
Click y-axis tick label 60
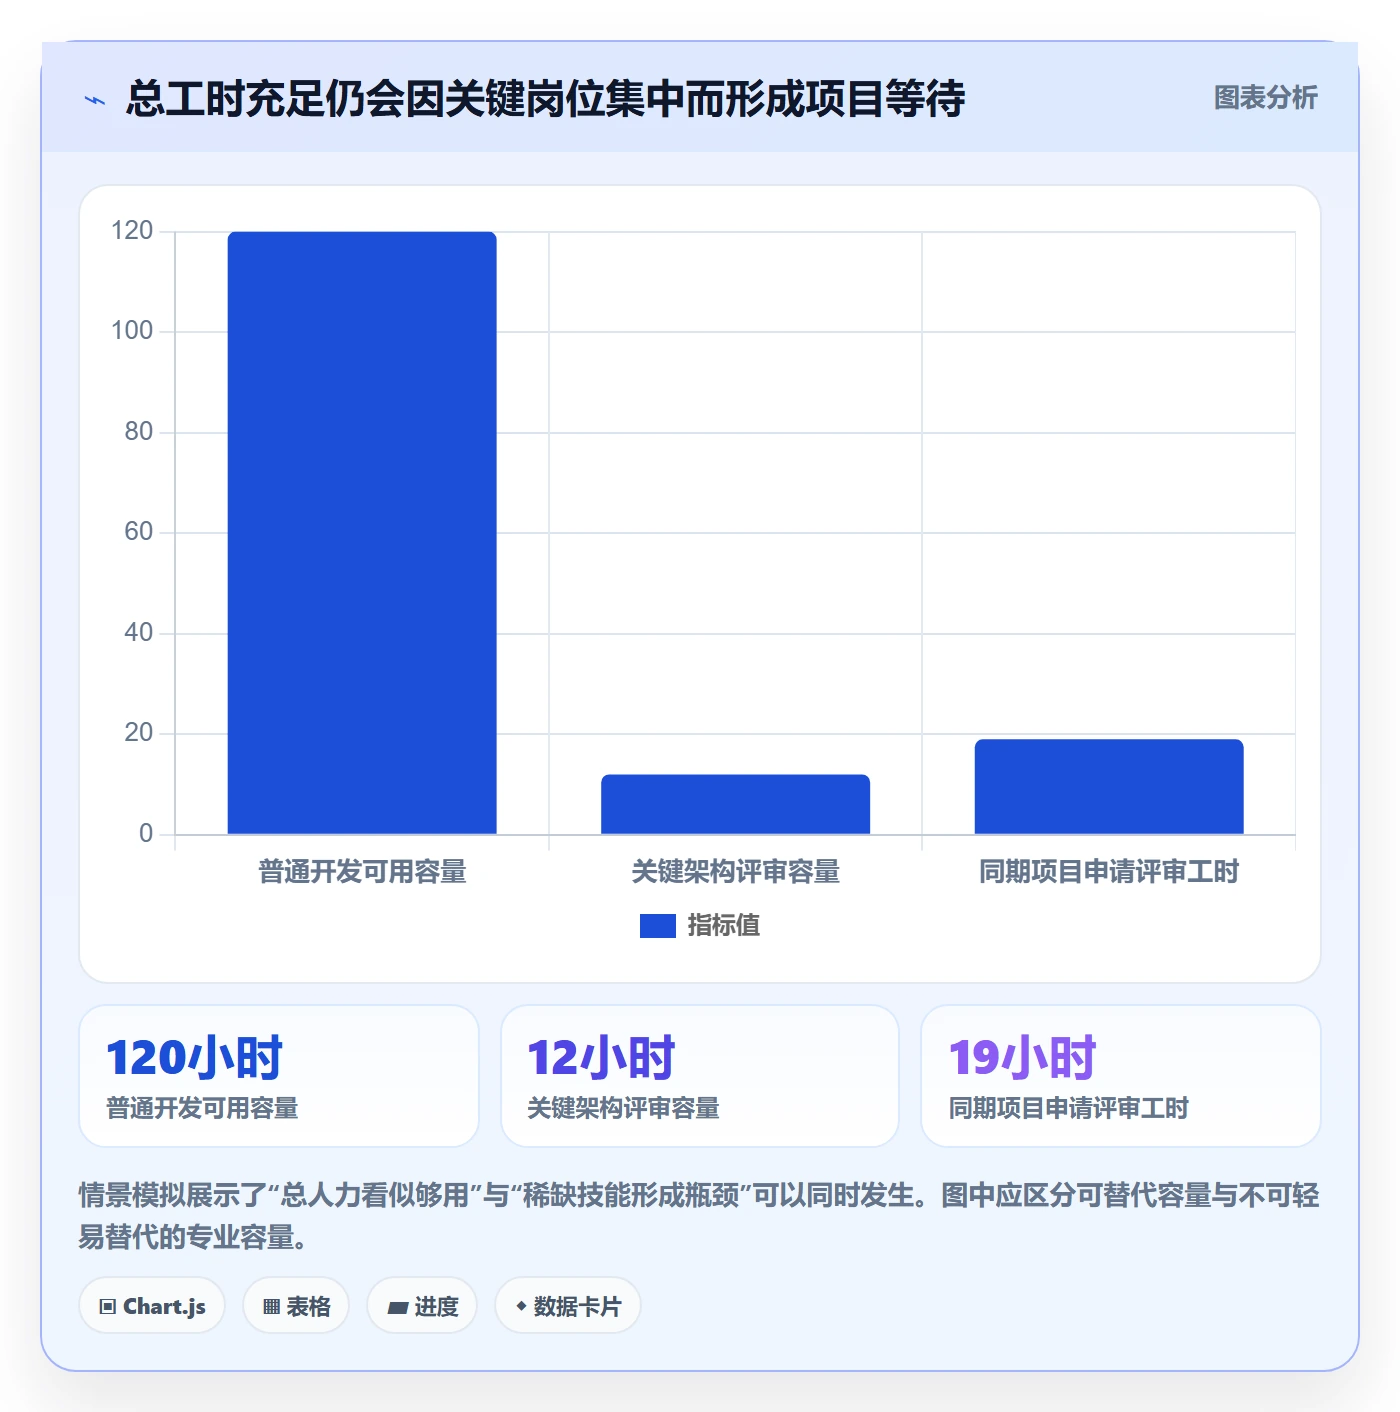coord(139,532)
